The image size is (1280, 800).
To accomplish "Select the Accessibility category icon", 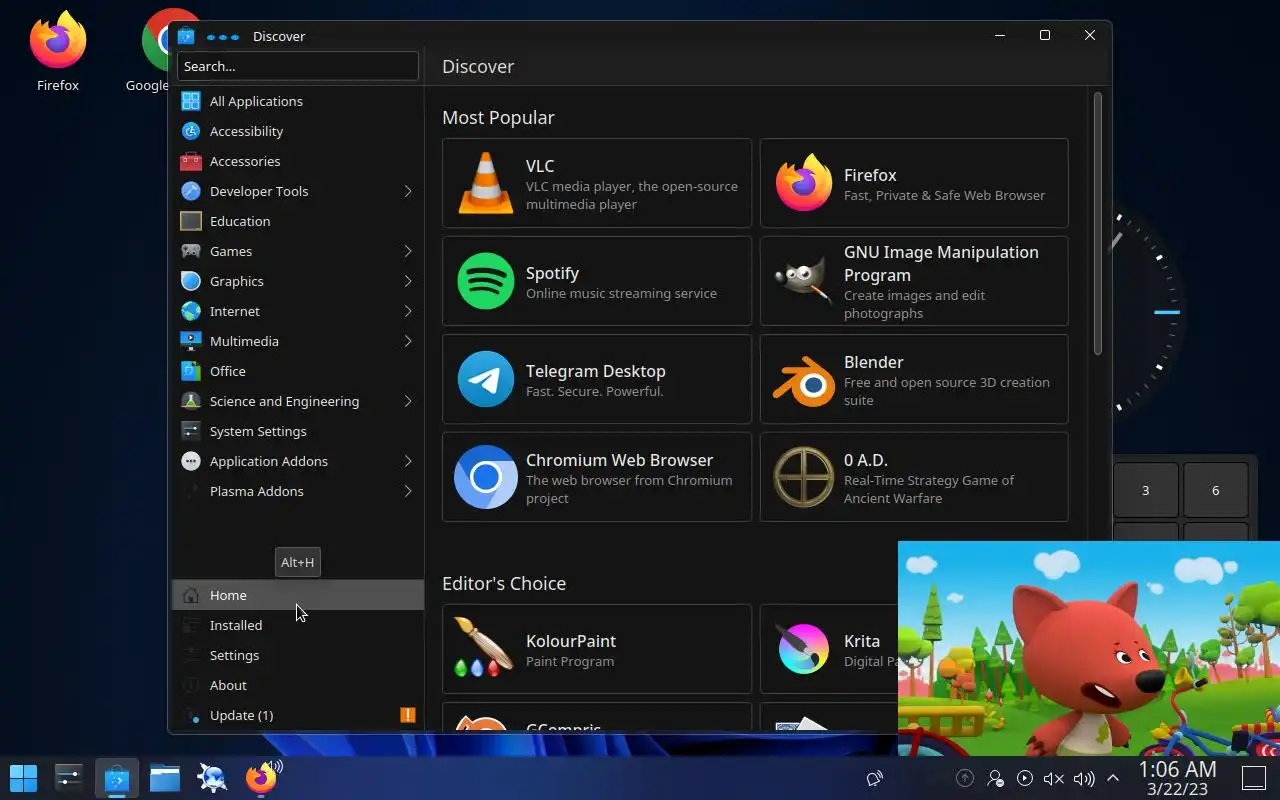I will click(190, 131).
